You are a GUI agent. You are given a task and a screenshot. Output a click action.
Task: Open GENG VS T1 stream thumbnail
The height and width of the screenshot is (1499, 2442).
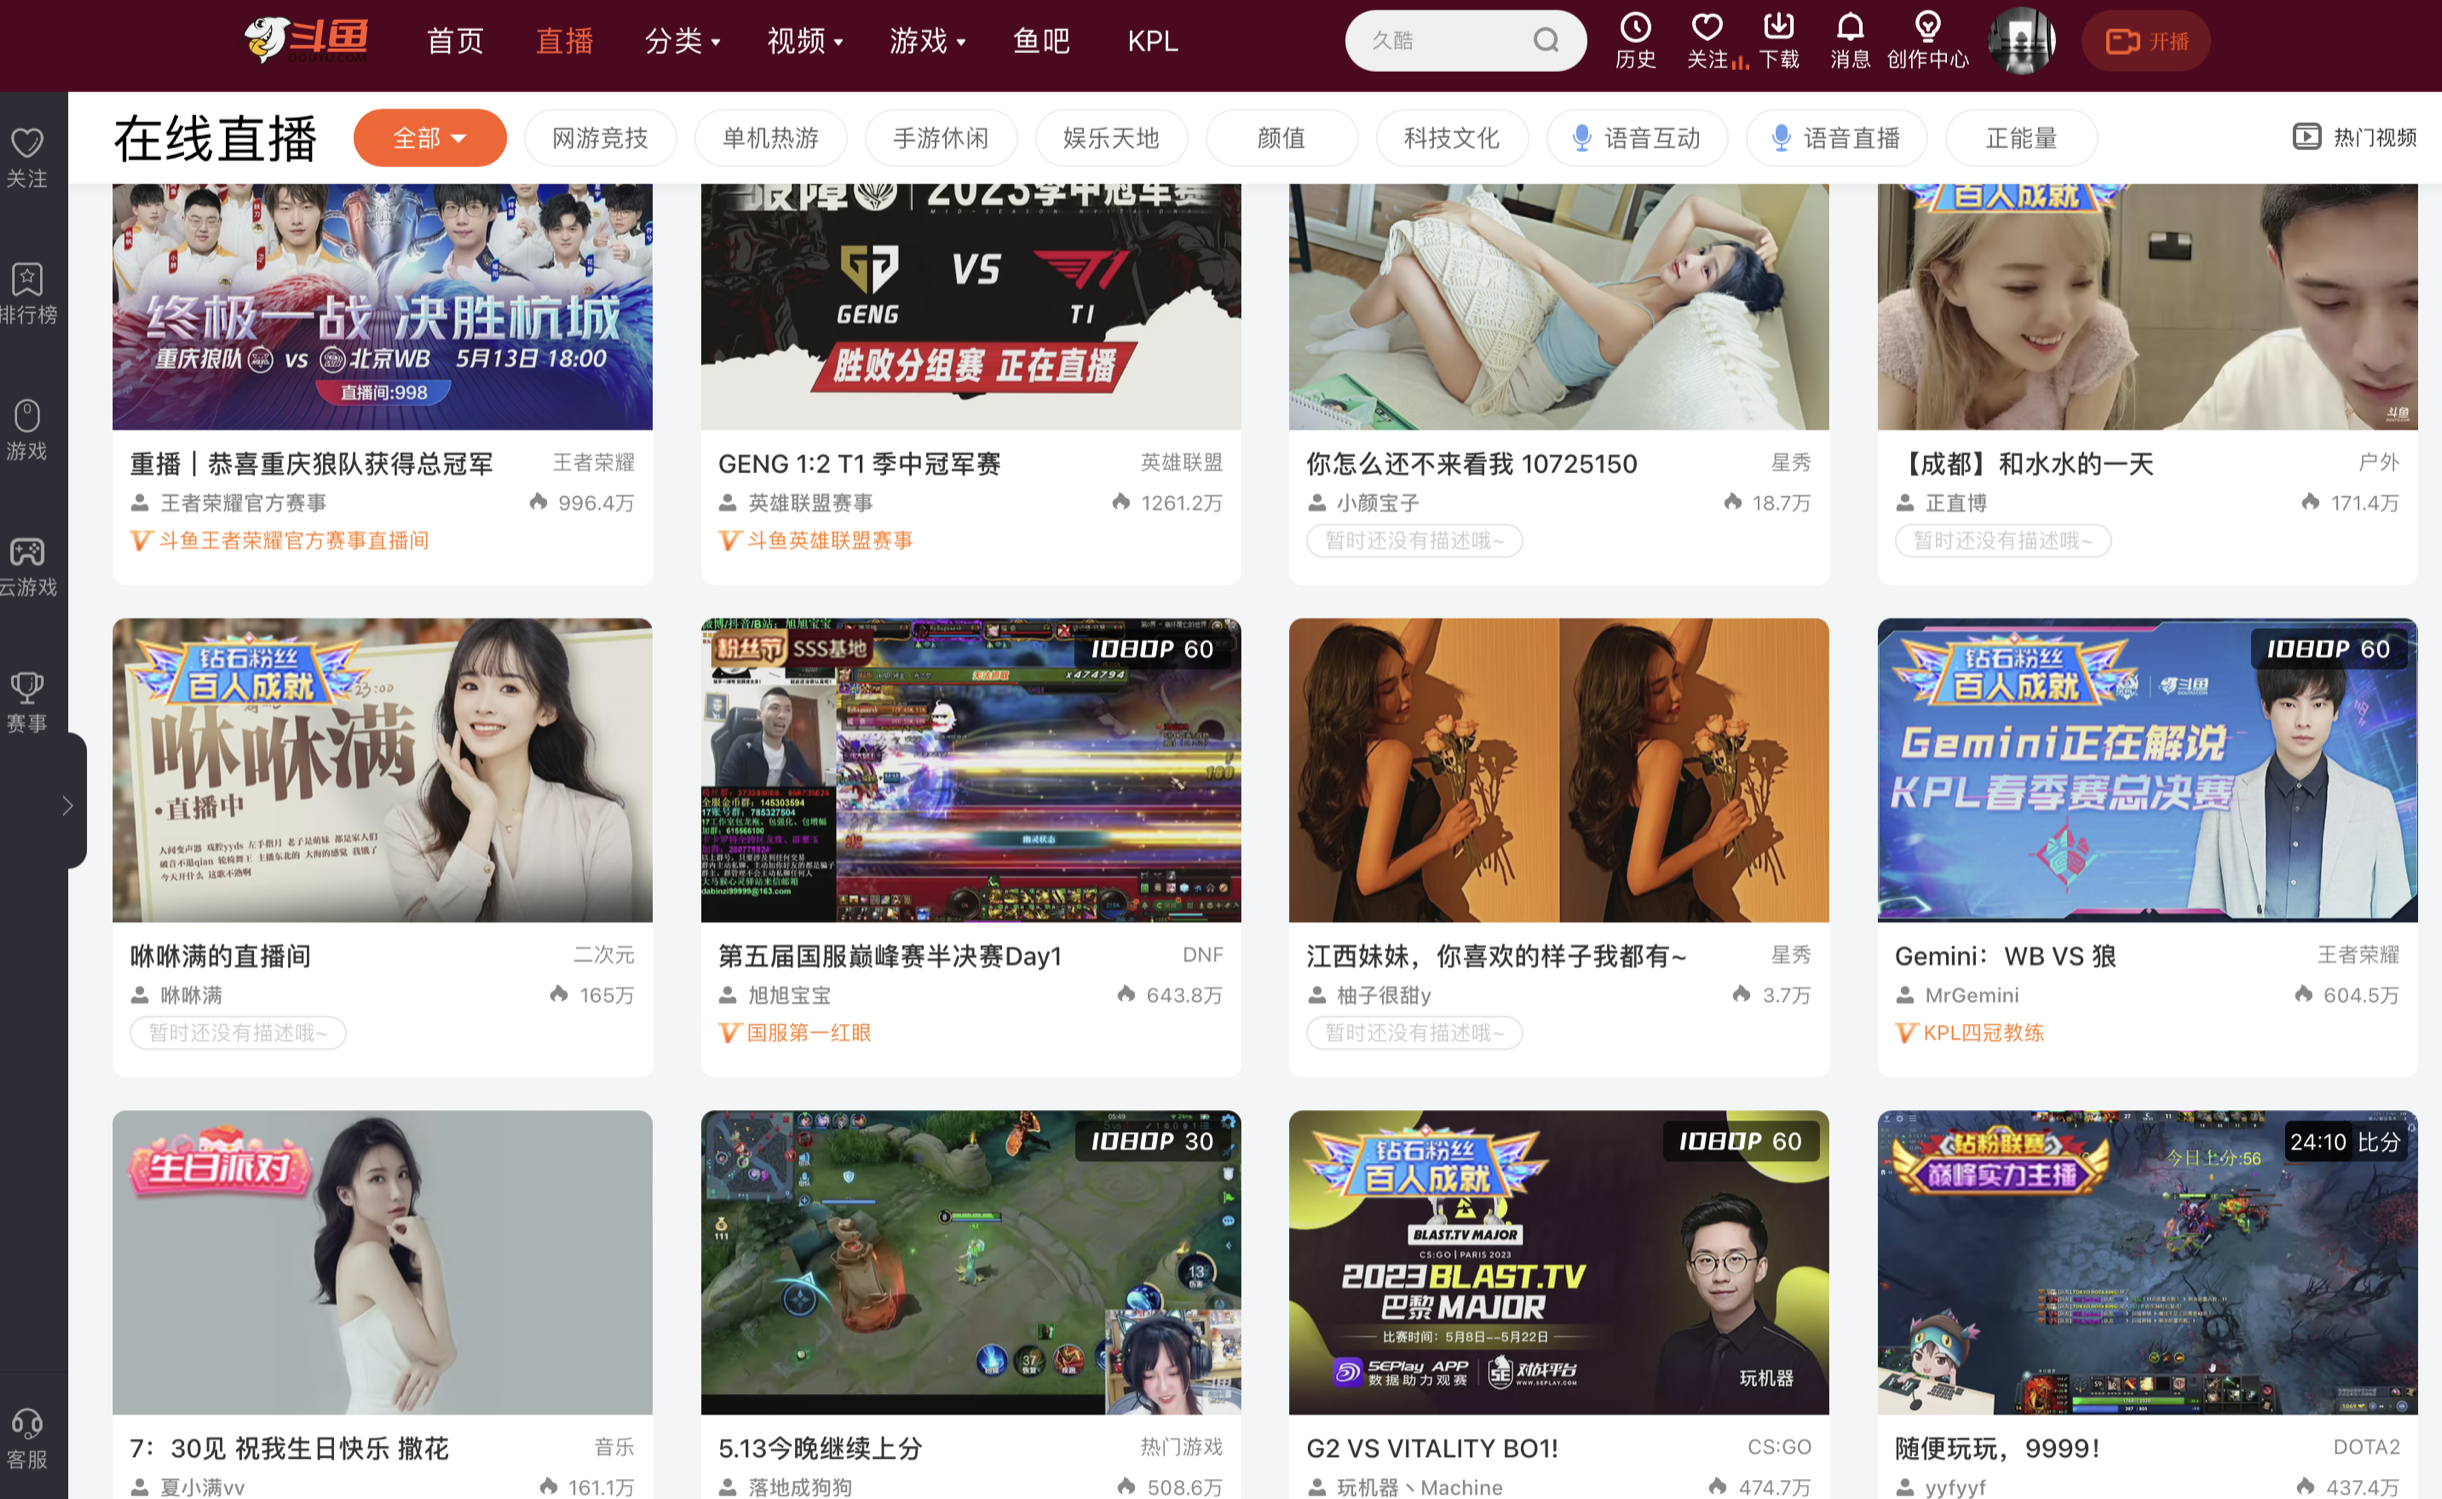[970, 306]
